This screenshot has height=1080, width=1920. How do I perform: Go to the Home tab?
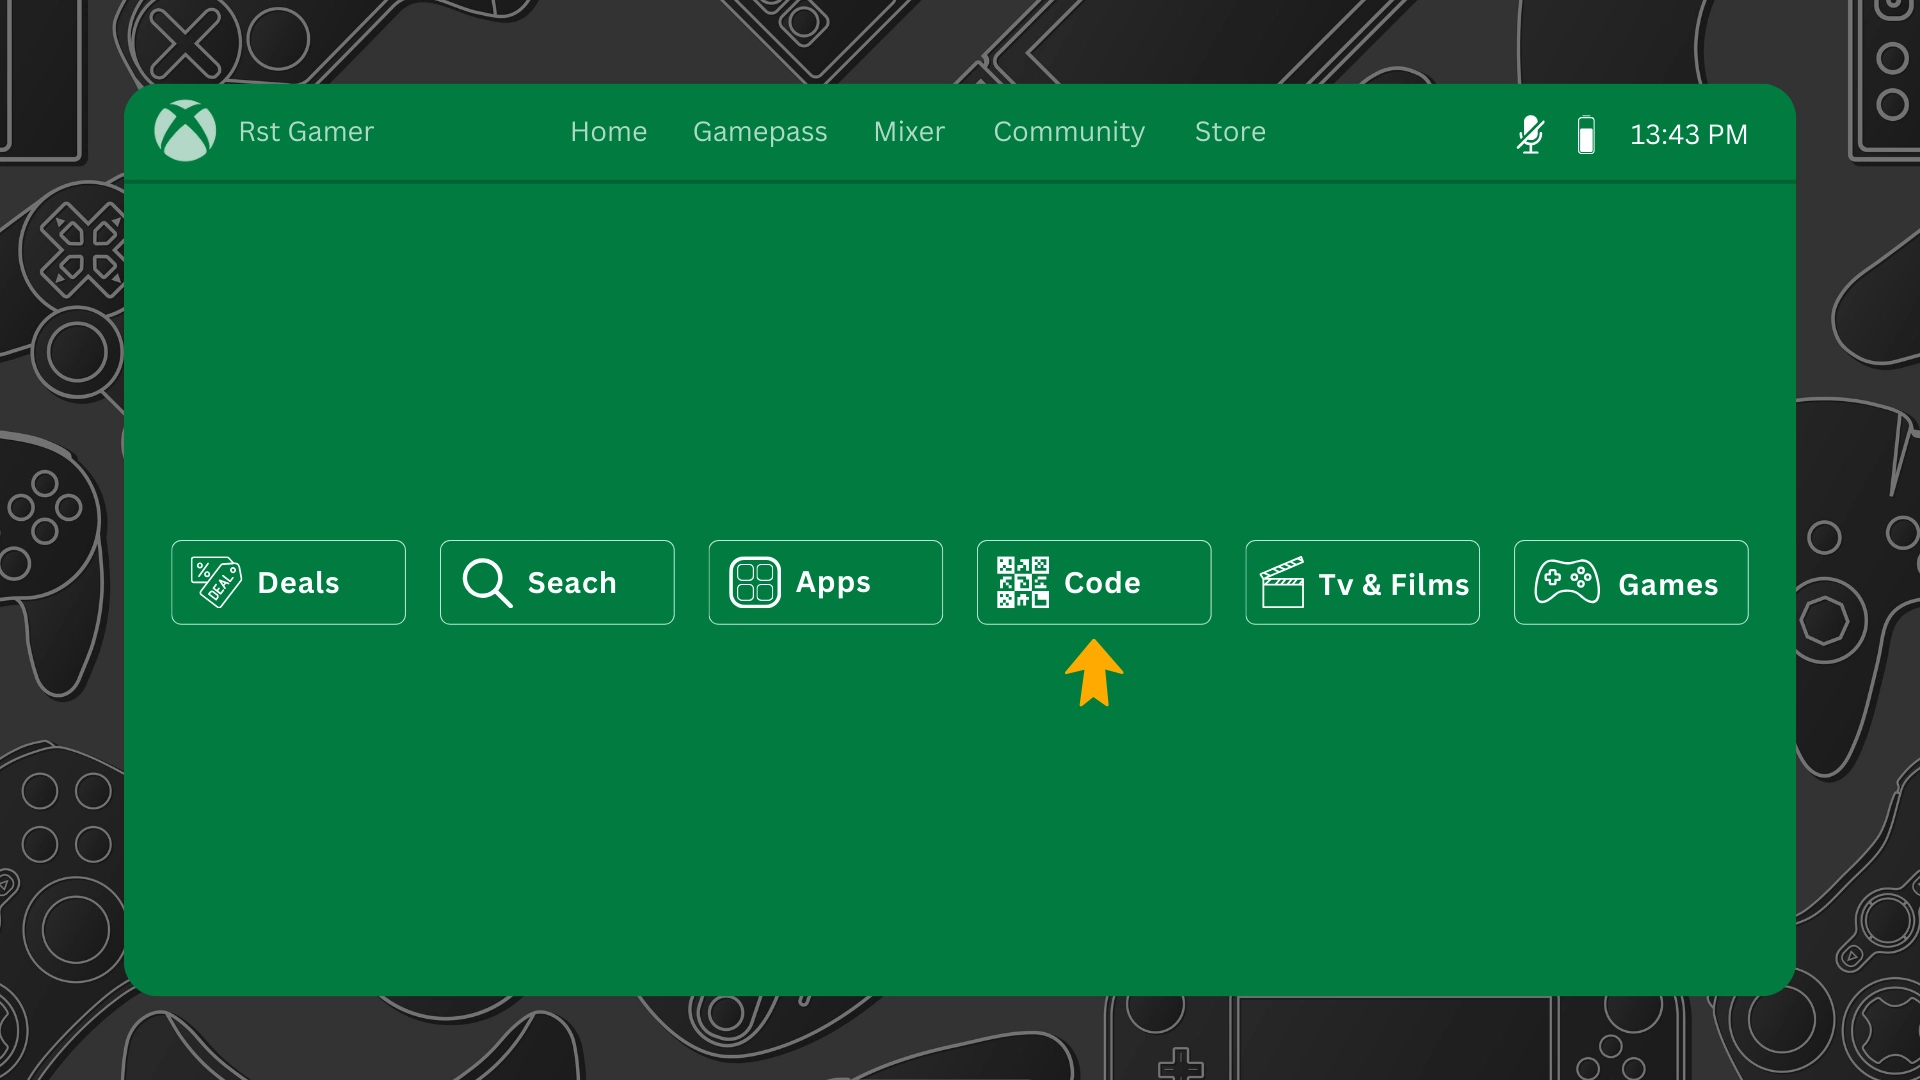tap(609, 132)
